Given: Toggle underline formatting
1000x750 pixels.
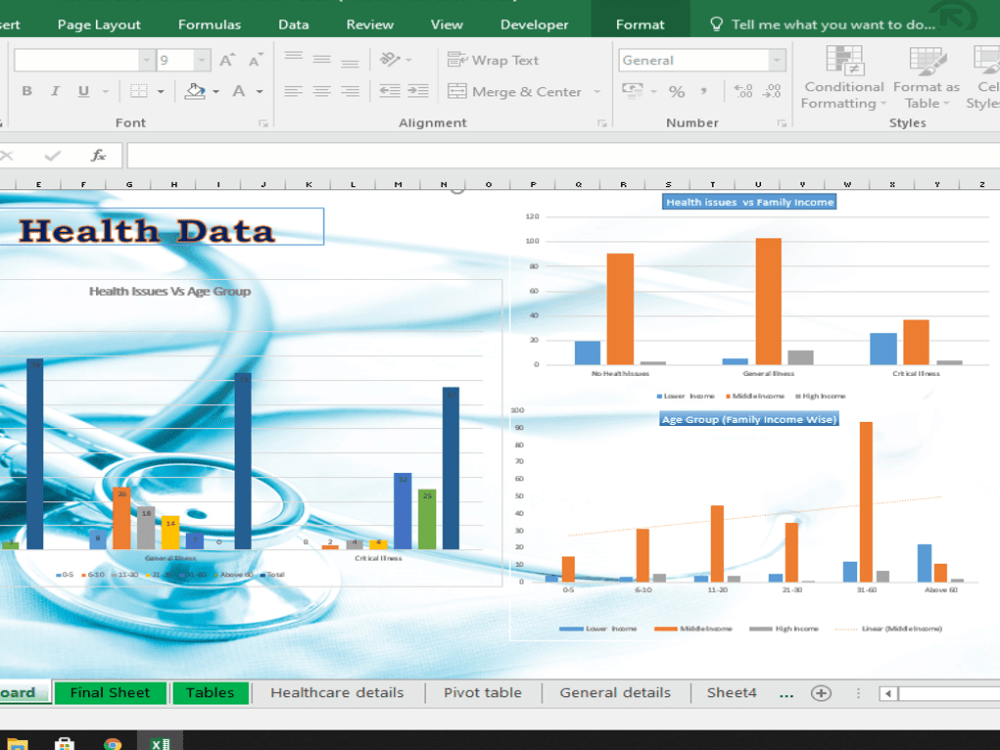Looking at the screenshot, I should click(x=82, y=91).
